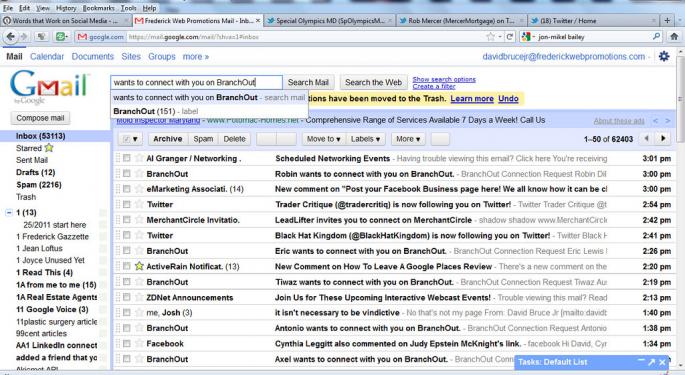Switch to Rob Mercer Twitter tab
The width and height of the screenshot is (685, 375).
462,20
